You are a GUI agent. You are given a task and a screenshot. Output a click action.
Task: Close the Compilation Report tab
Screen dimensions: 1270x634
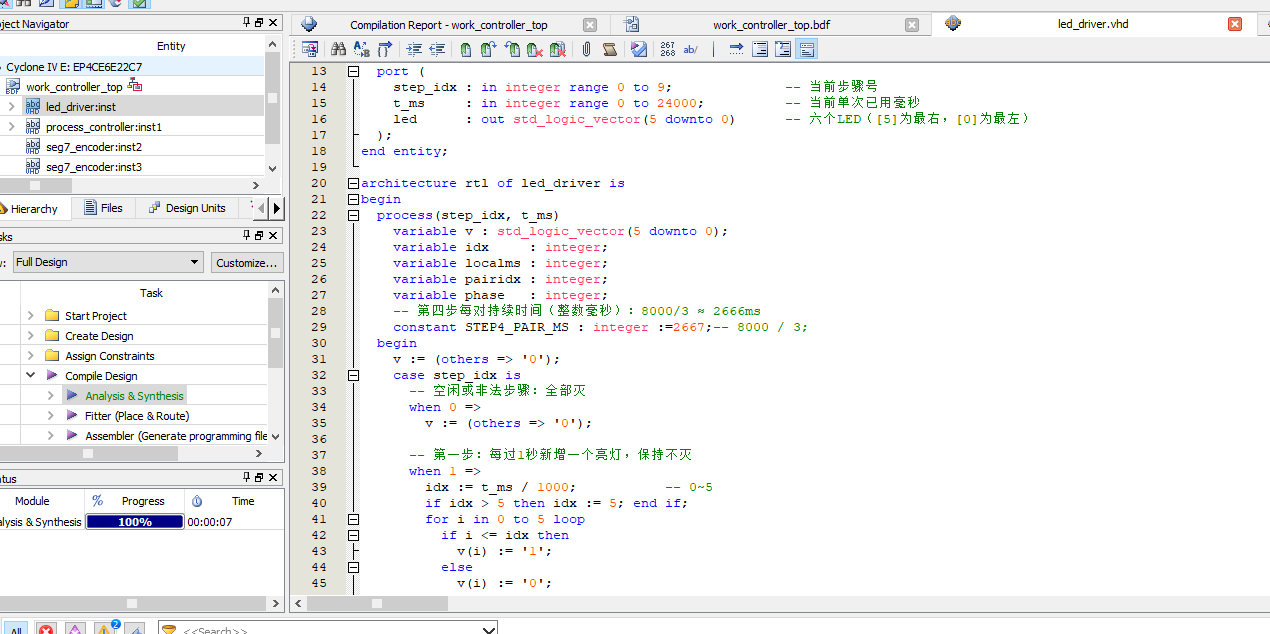tap(590, 25)
